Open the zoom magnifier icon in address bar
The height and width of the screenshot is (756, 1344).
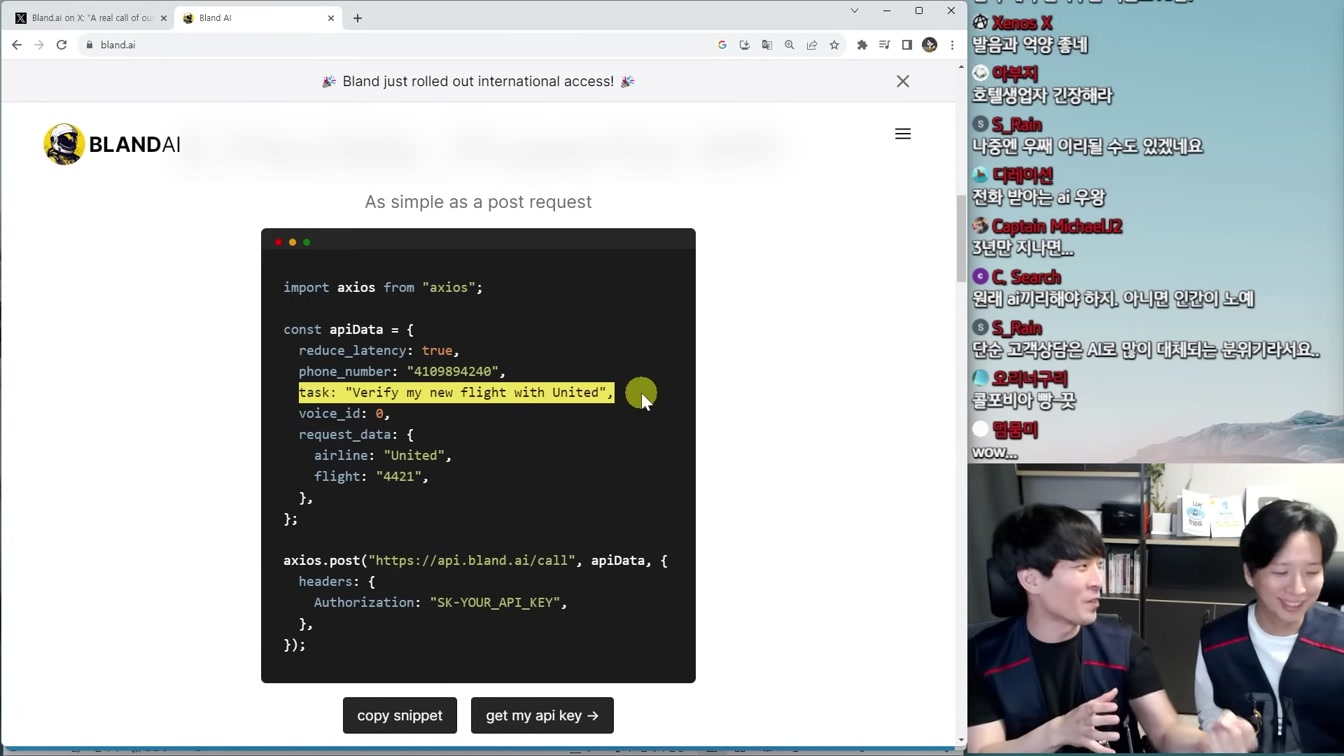pos(789,45)
